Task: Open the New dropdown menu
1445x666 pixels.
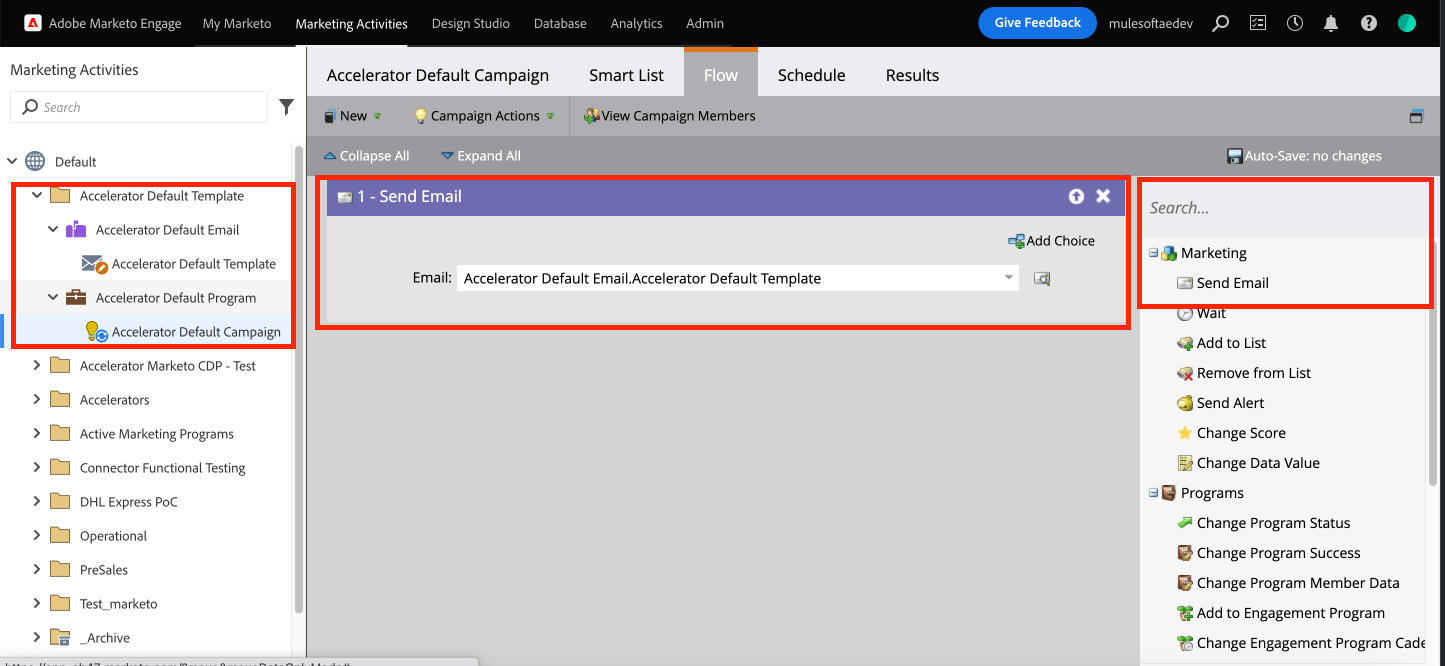Action: coord(352,116)
